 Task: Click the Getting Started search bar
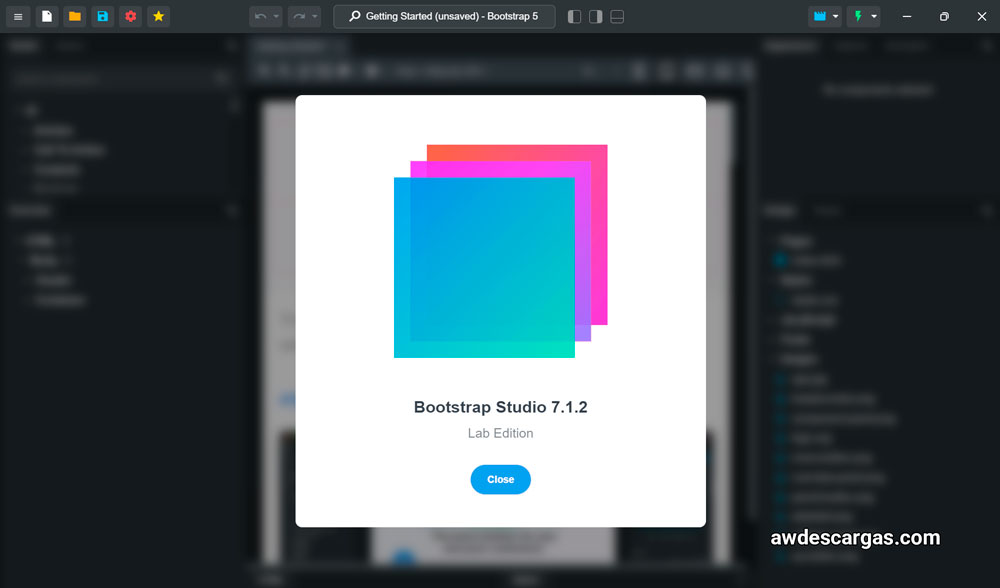(x=444, y=17)
